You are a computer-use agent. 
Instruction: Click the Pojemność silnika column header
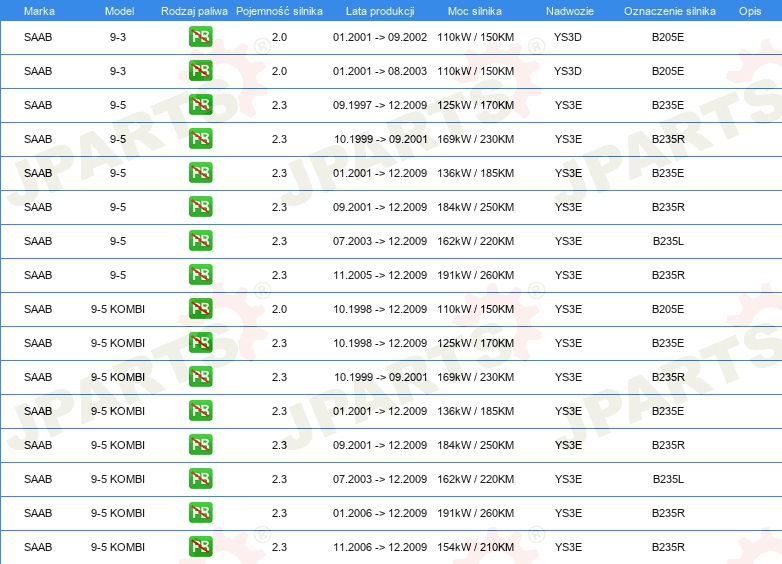coord(279,11)
